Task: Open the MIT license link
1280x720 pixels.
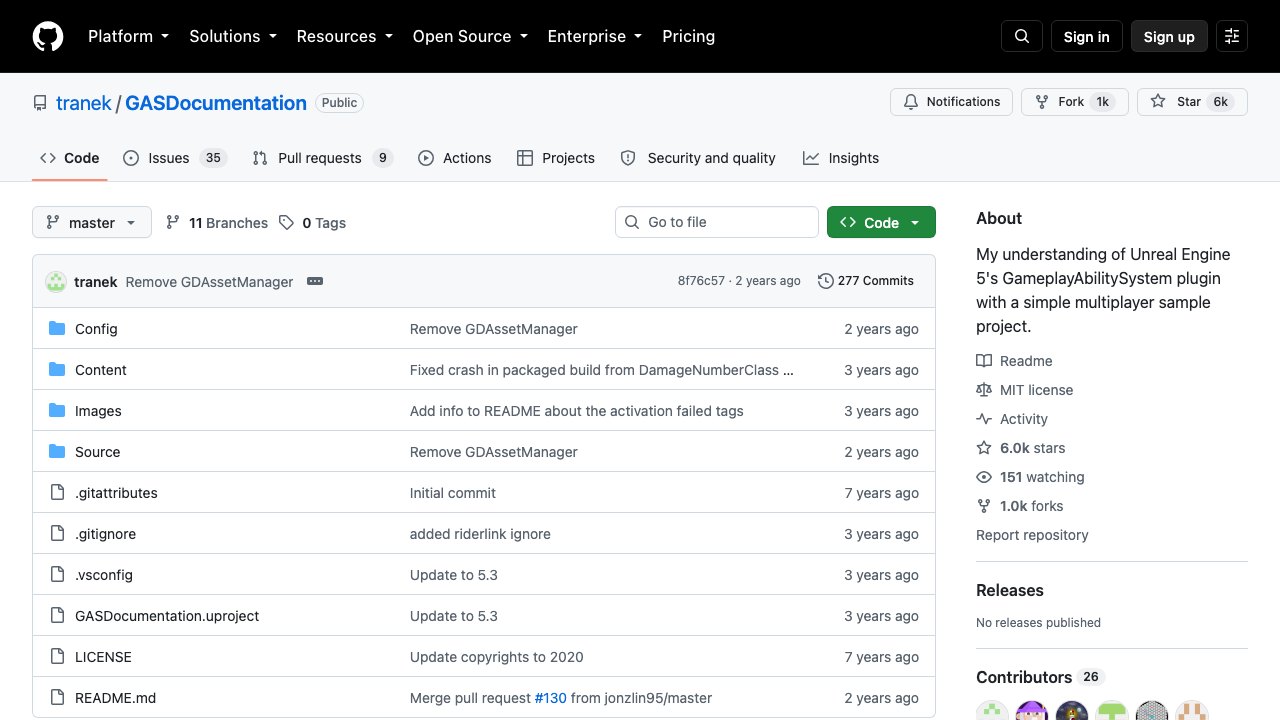Action: [1024, 390]
